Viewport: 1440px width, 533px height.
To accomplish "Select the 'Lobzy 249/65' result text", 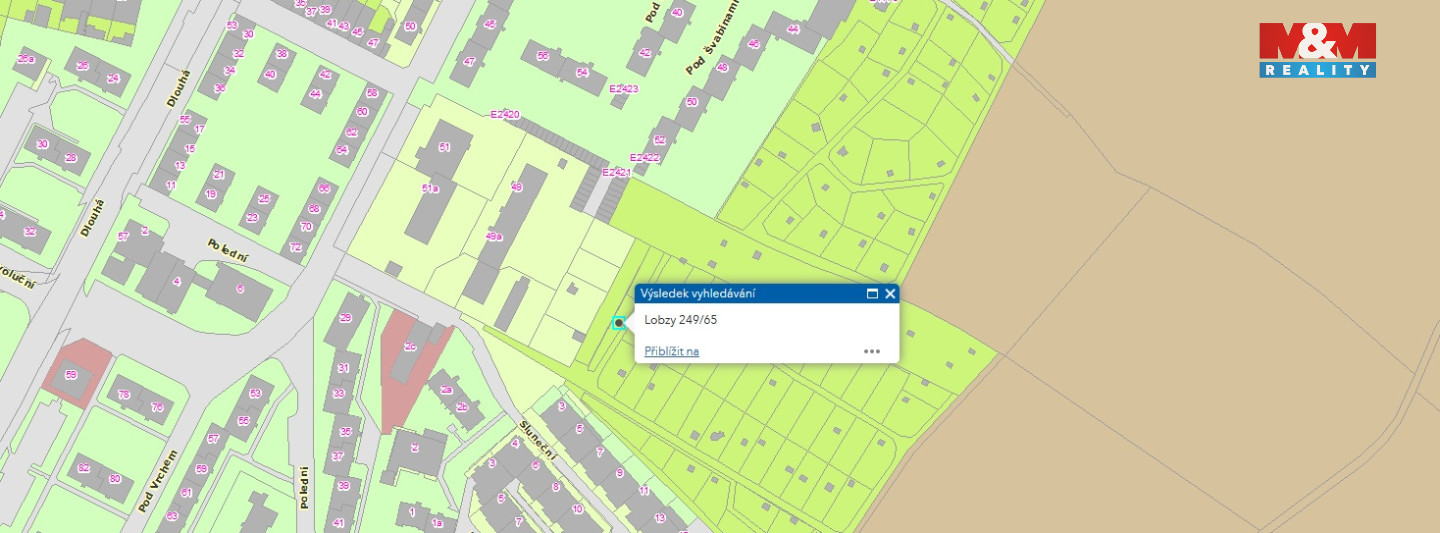I will pos(681,320).
